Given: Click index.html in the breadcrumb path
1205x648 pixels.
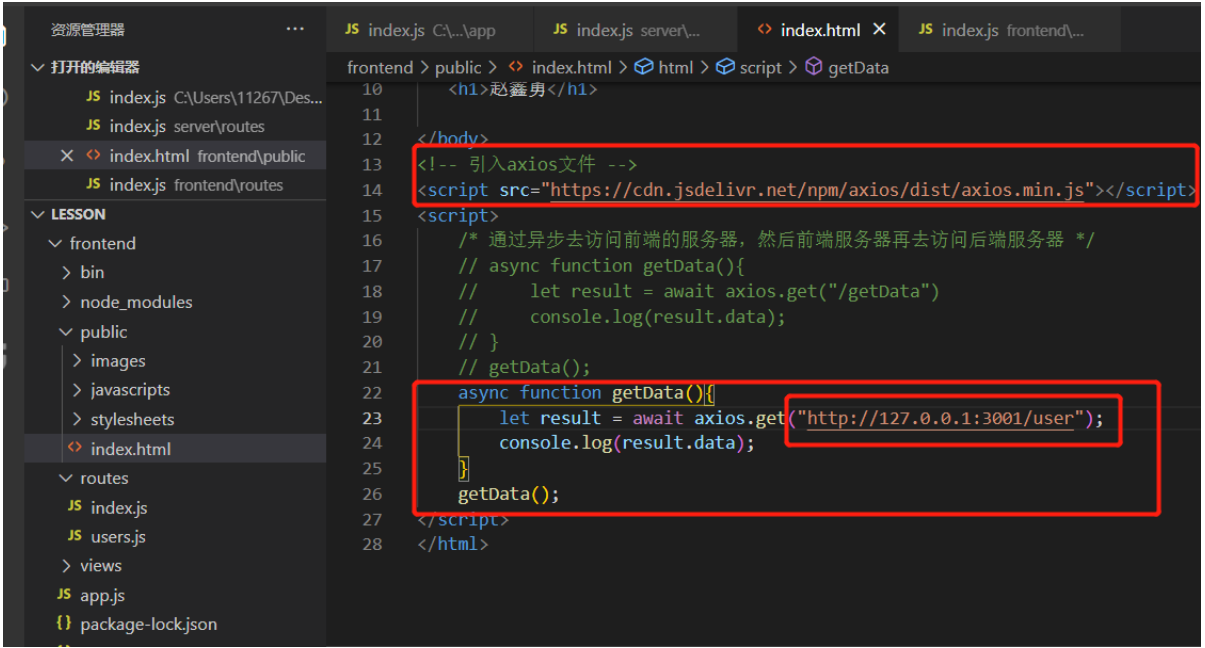Looking at the screenshot, I should tap(571, 67).
